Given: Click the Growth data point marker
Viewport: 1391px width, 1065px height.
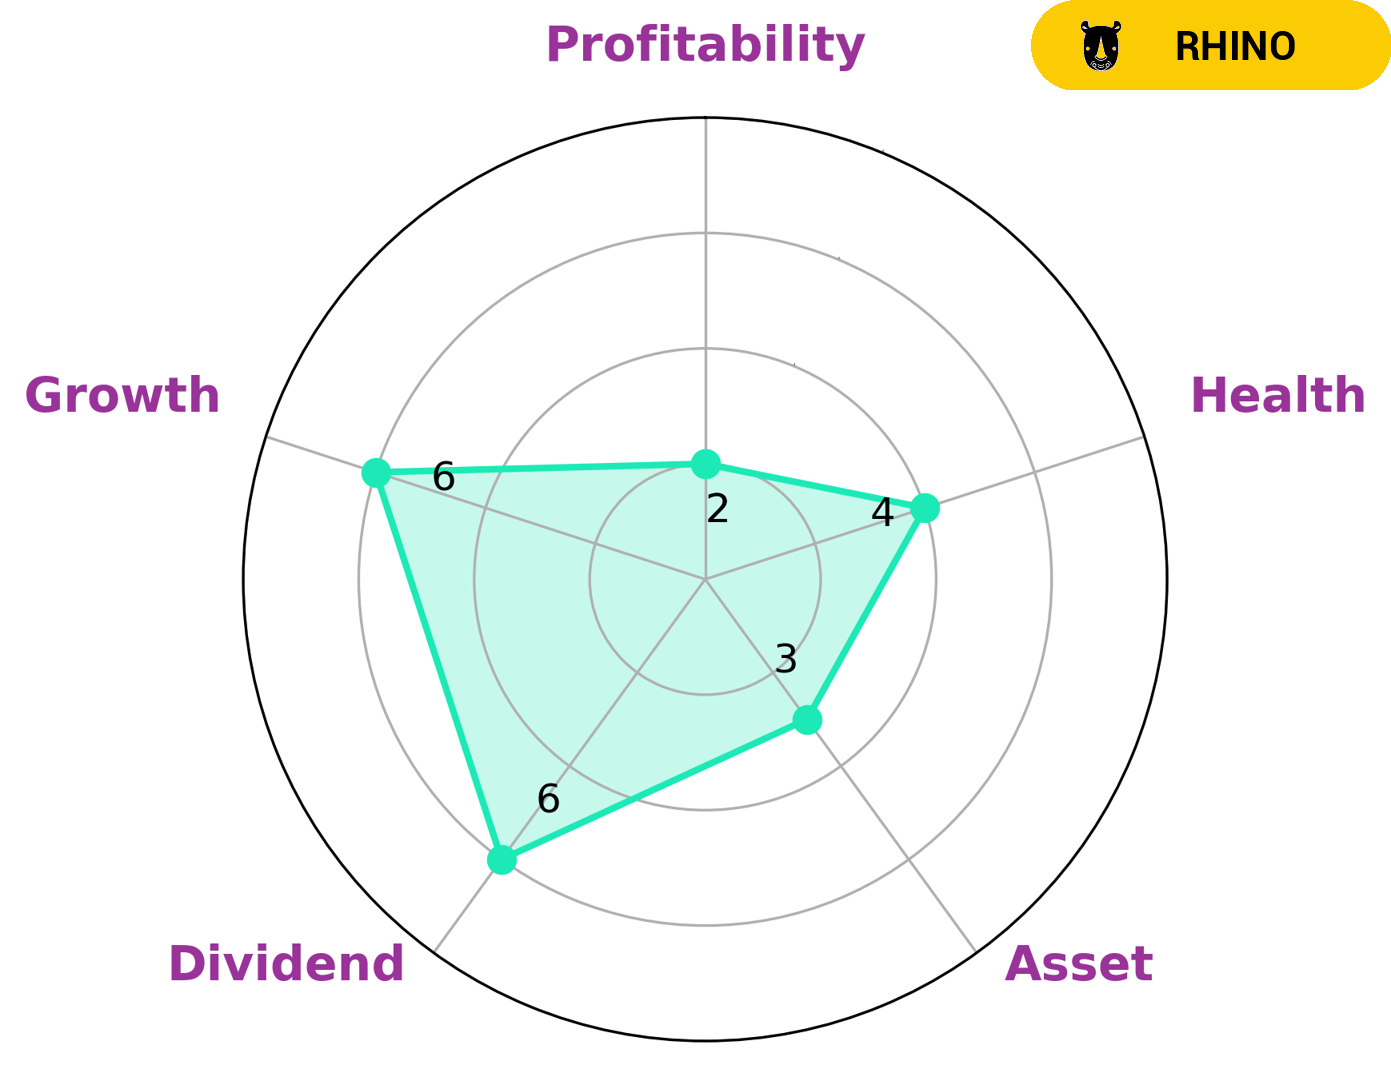Looking at the screenshot, I should 376,472.
